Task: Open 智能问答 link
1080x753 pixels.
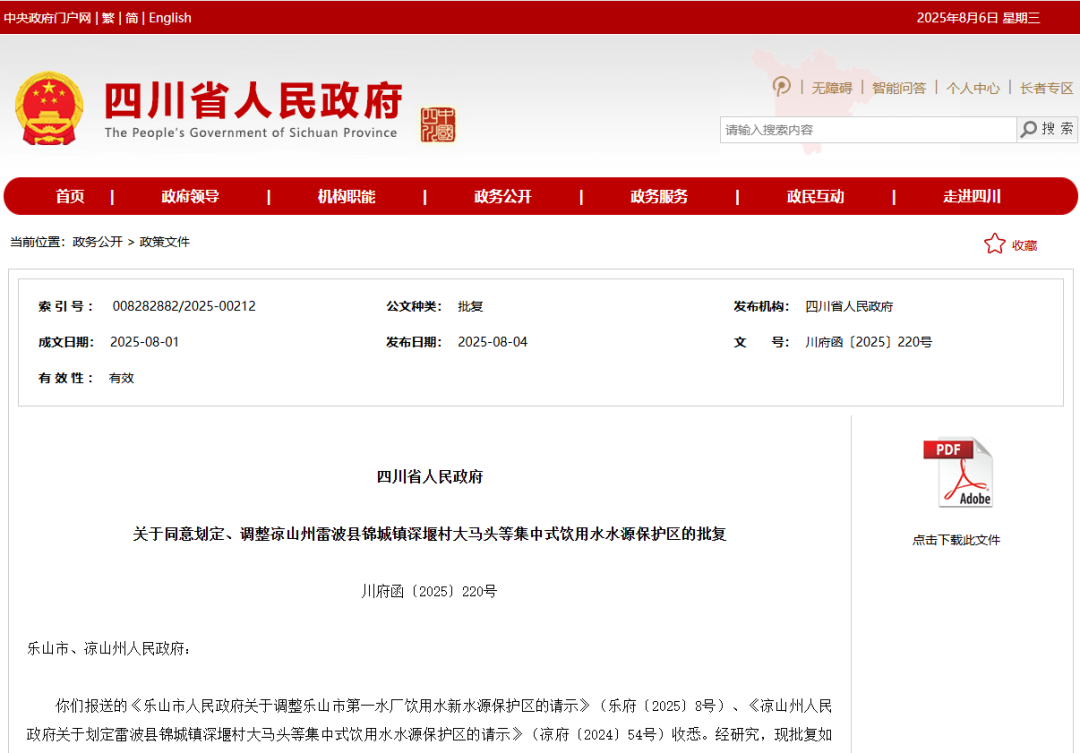Action: [x=899, y=88]
